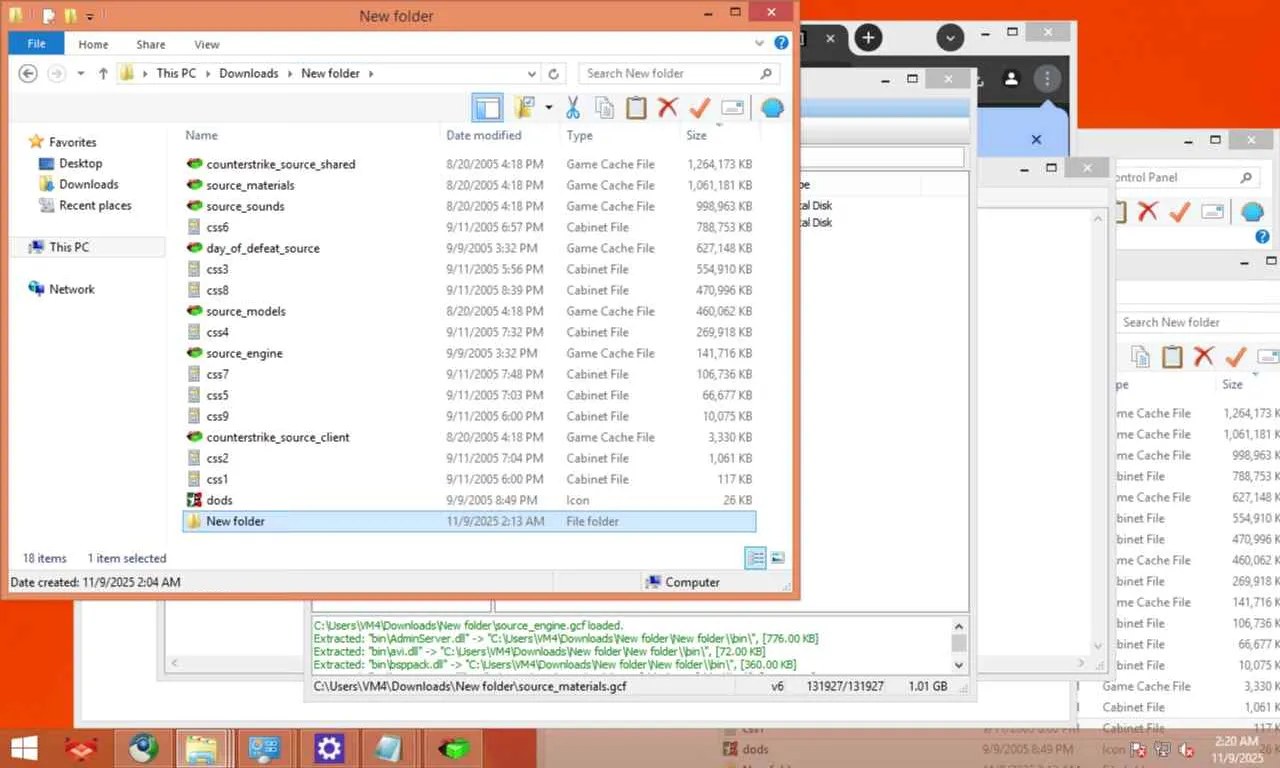
Task: Open the dropdown arrow beside Folder Options icon
Action: [x=548, y=107]
